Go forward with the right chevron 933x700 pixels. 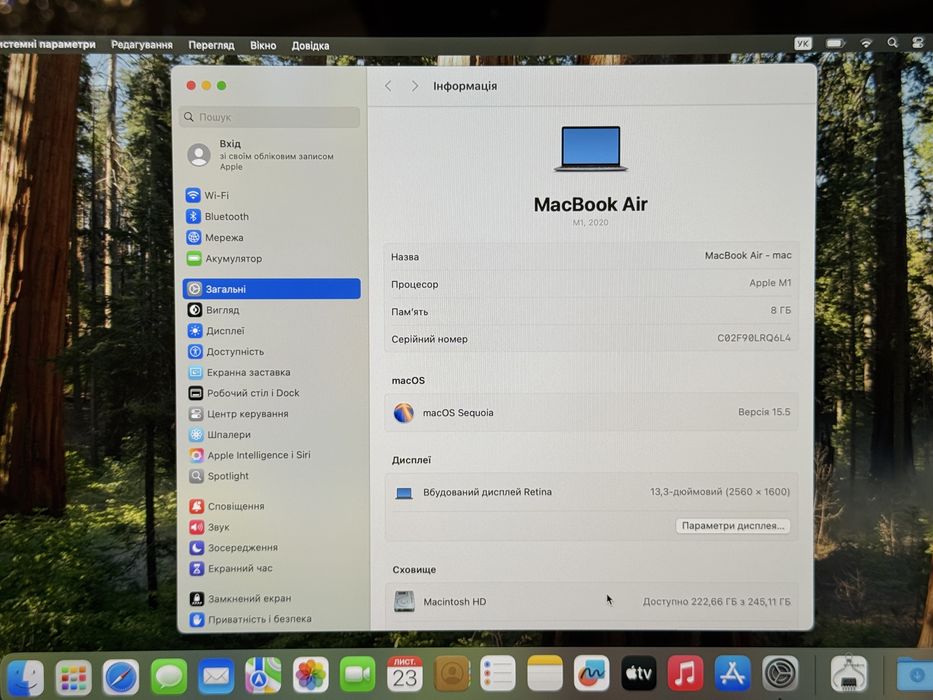415,86
